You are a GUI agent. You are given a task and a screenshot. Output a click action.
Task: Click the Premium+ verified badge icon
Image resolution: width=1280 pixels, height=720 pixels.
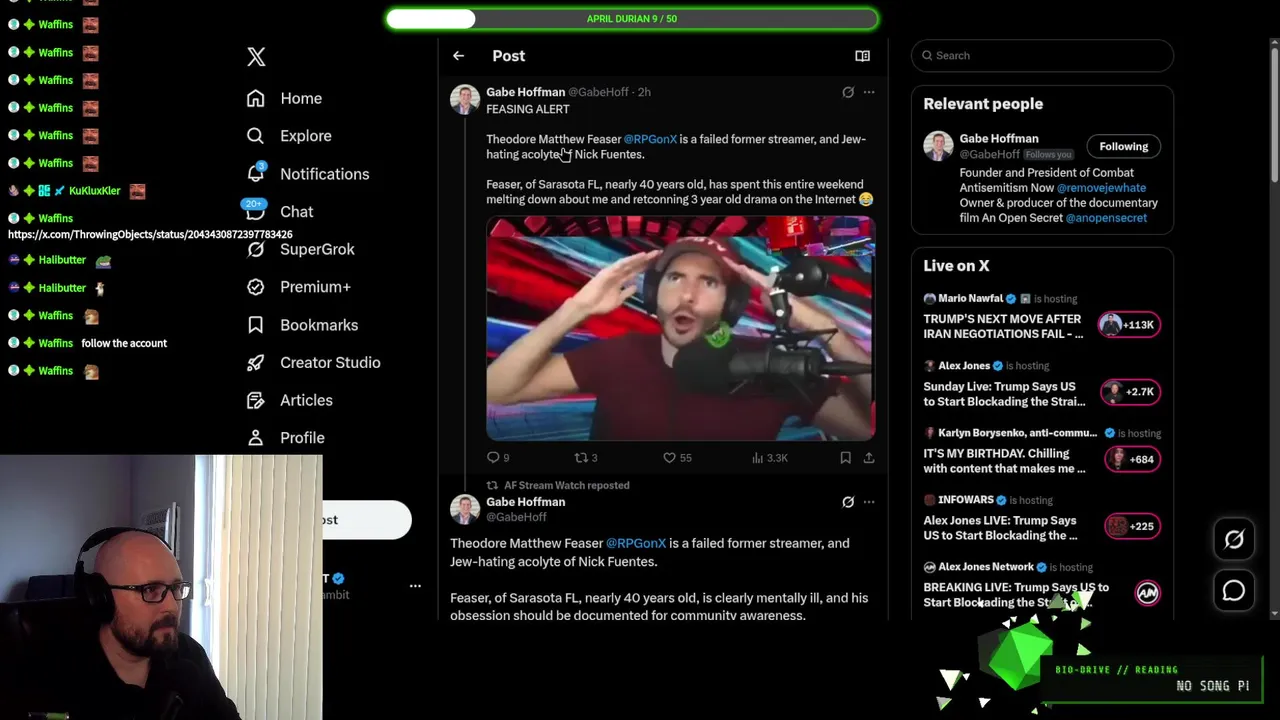tap(256, 287)
